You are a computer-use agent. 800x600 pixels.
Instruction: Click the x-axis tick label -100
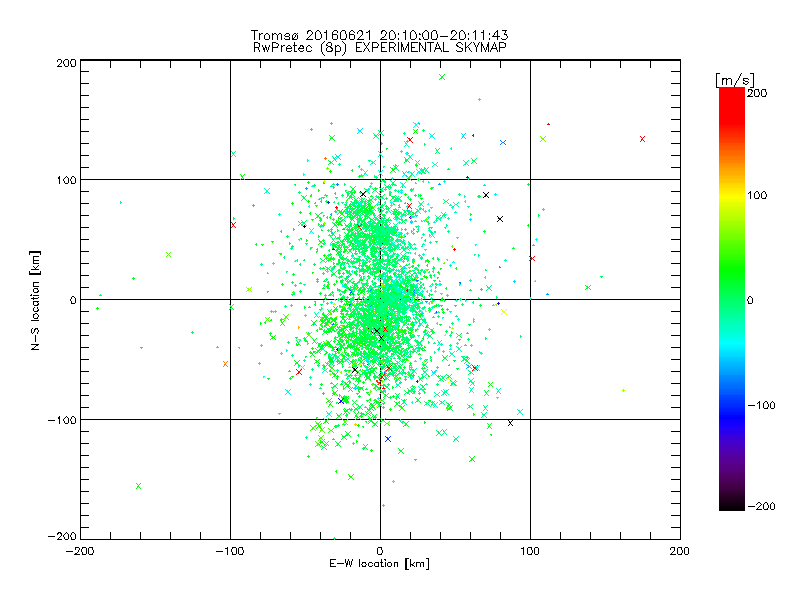(230, 551)
